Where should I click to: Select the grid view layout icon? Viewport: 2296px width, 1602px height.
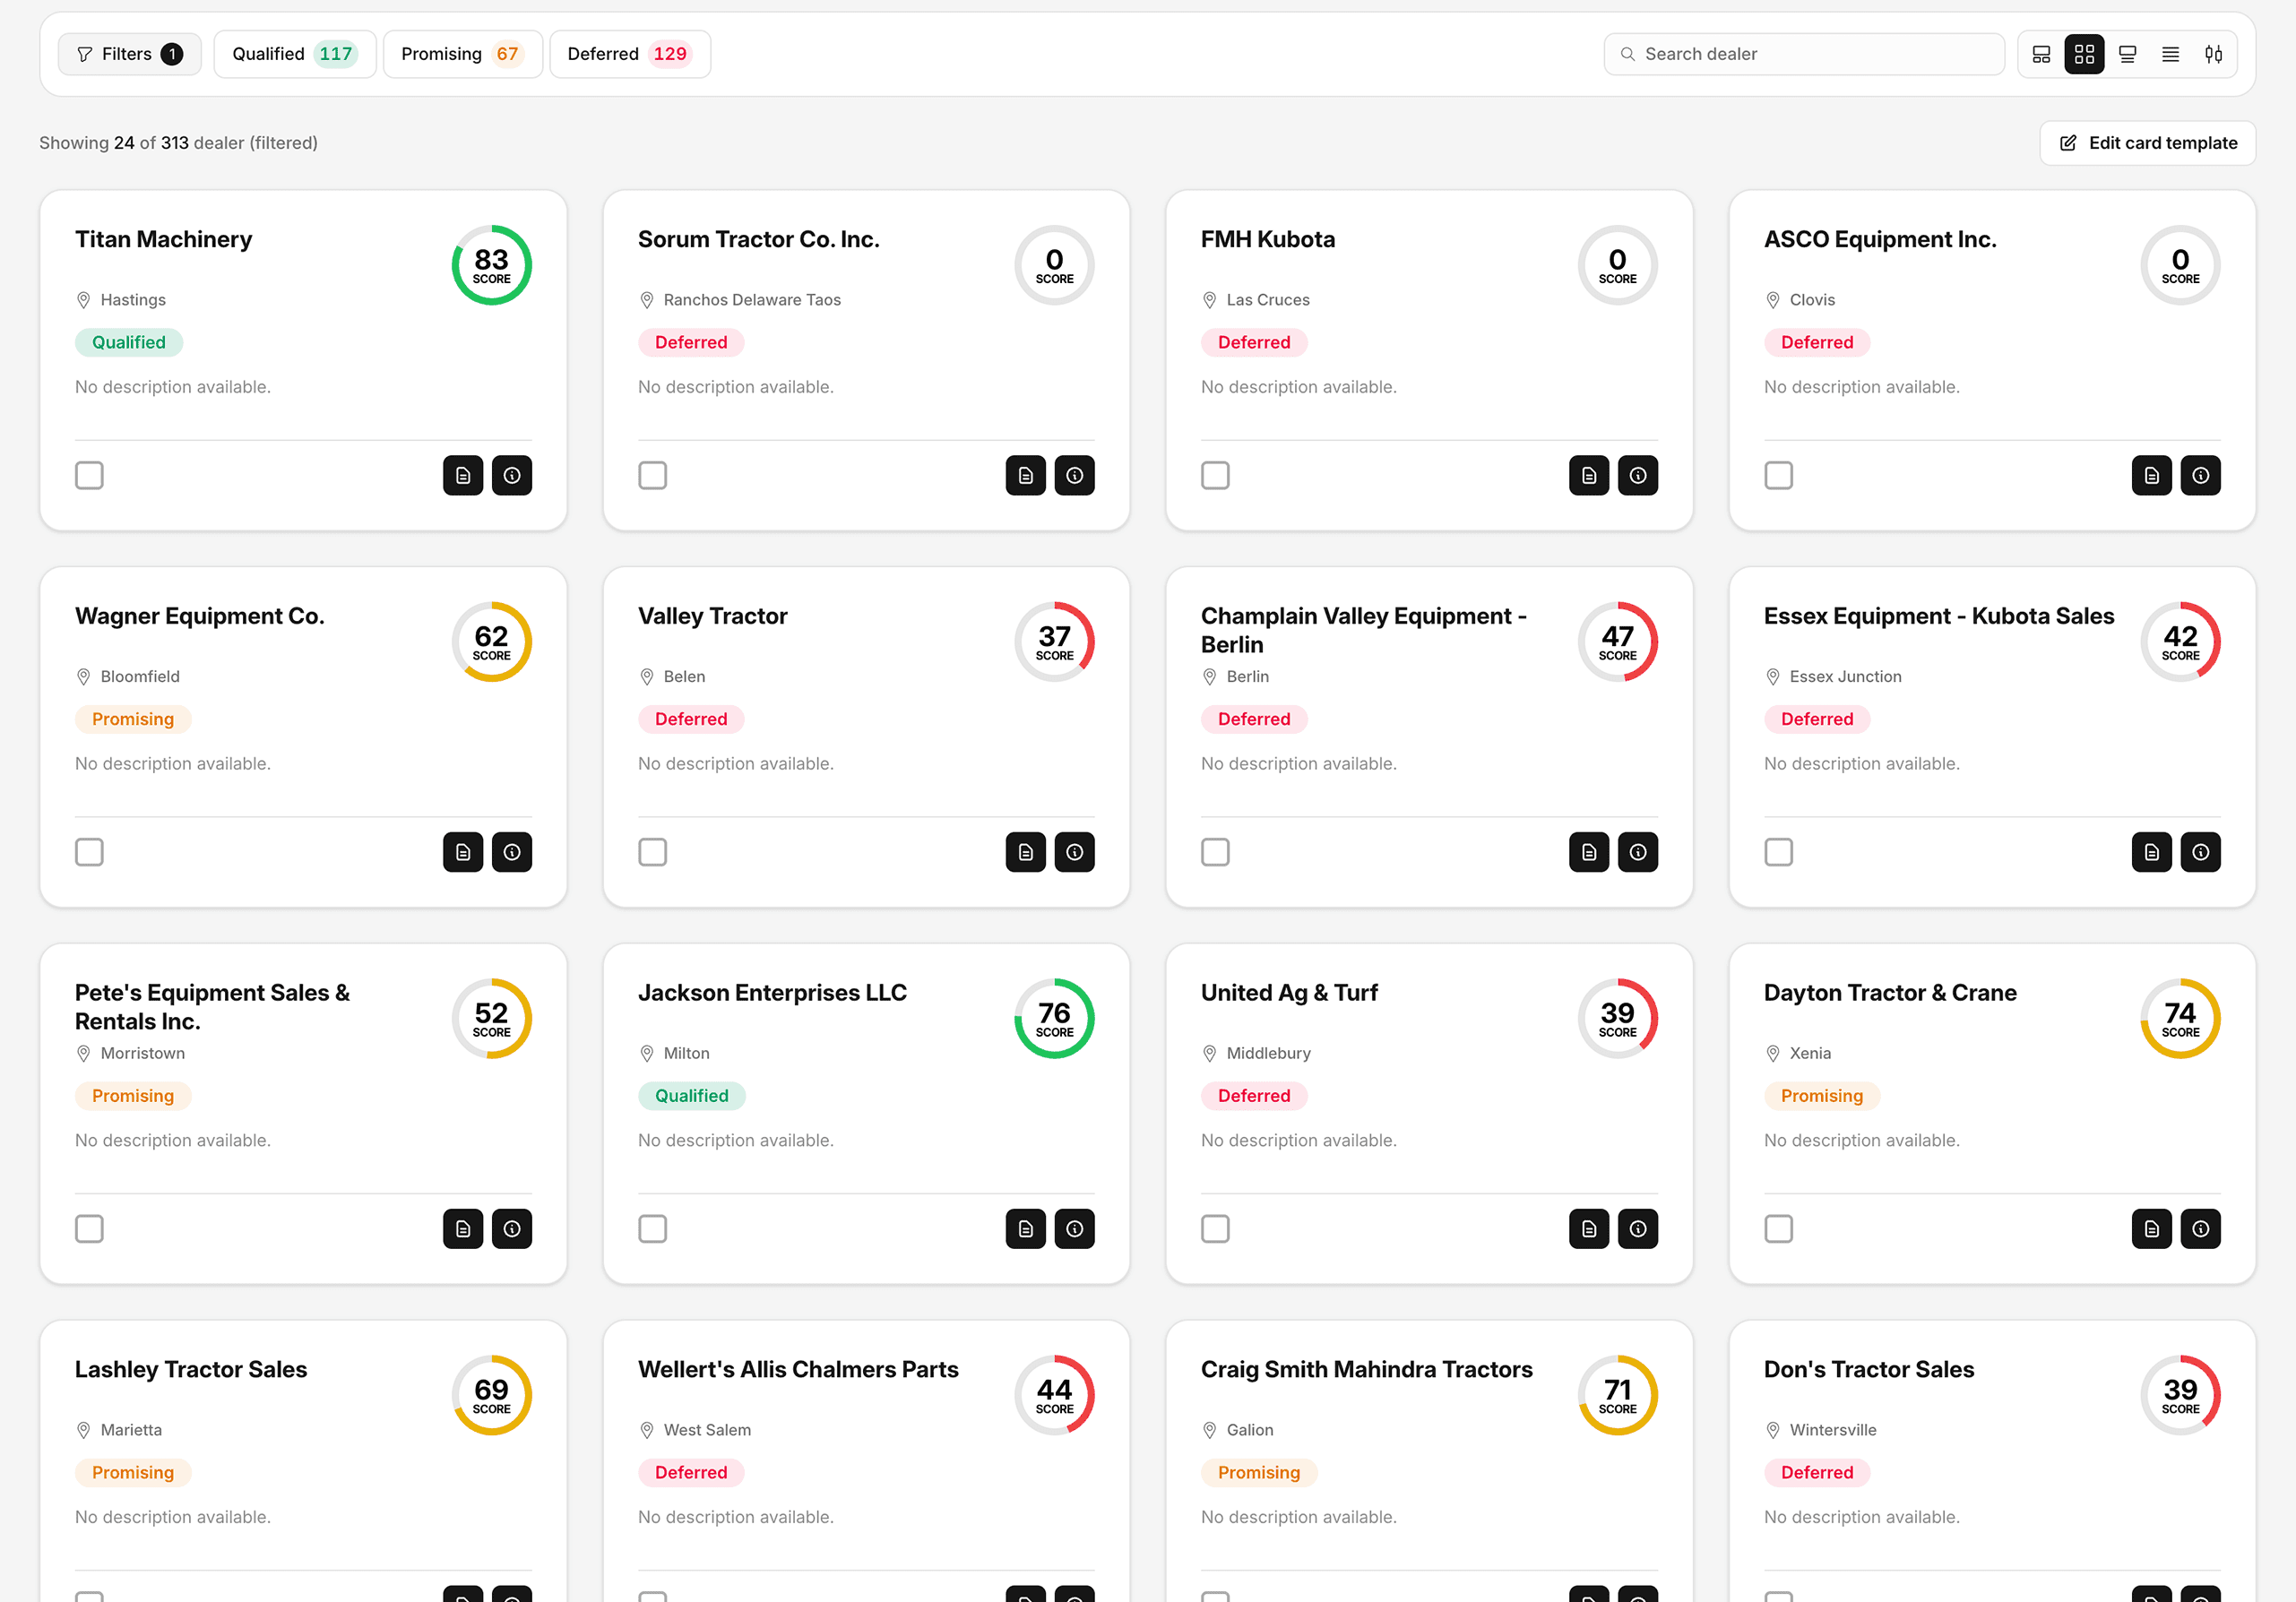coord(2084,54)
